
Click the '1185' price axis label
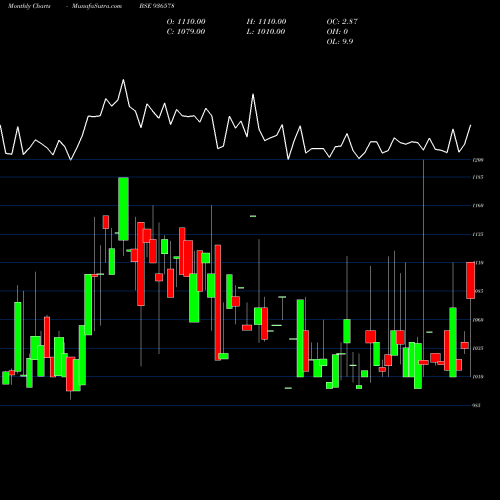pos(478,177)
